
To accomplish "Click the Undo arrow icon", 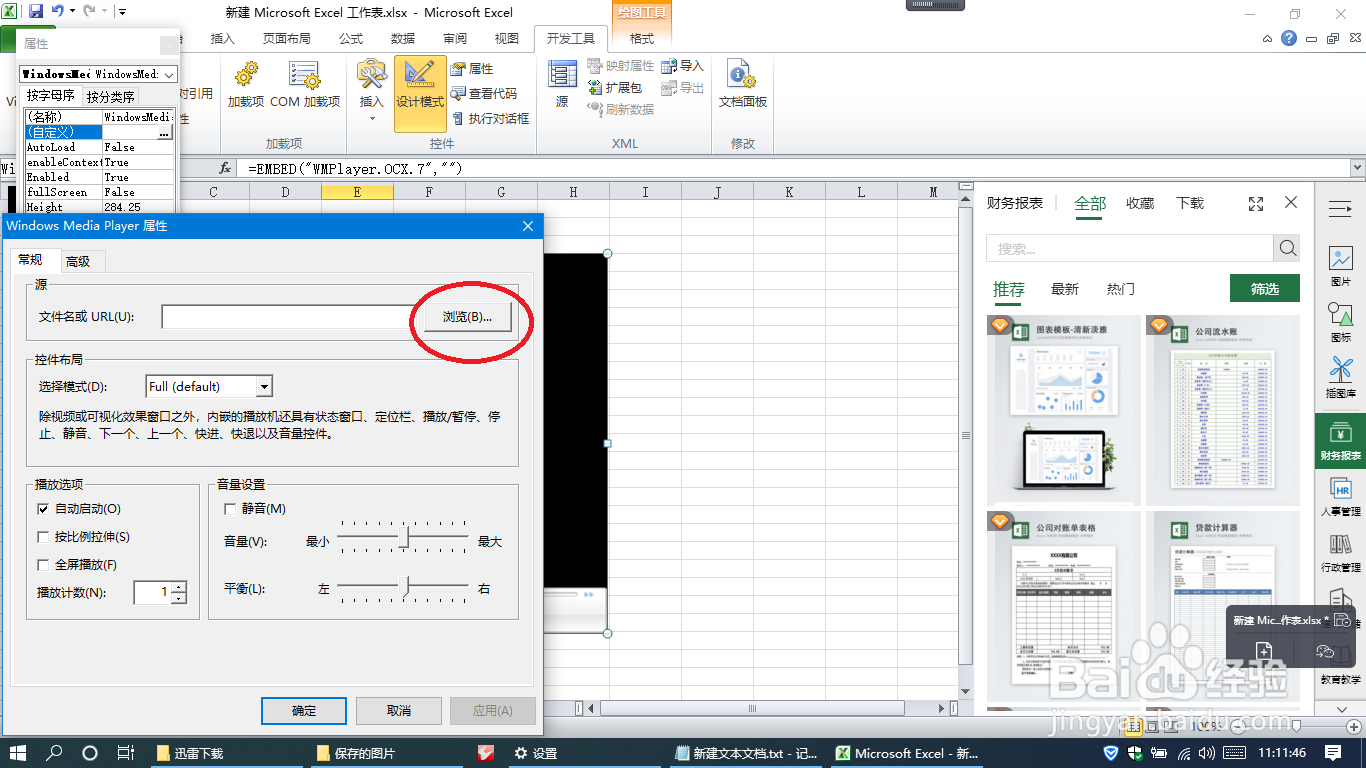I will click(x=58, y=11).
